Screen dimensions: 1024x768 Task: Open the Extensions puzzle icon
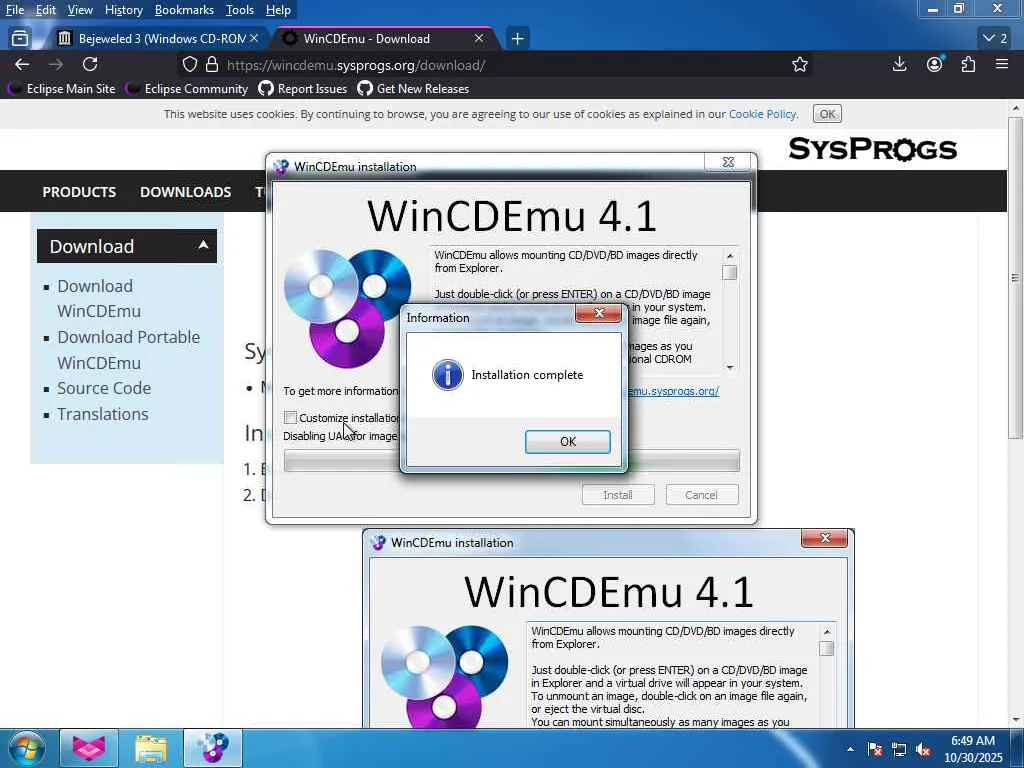[x=968, y=64]
